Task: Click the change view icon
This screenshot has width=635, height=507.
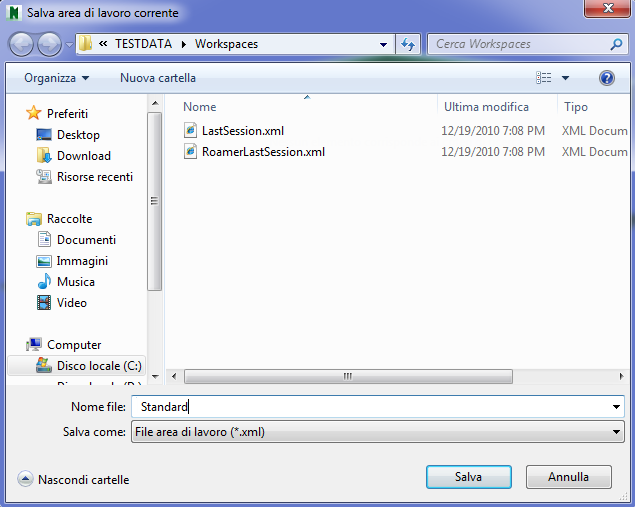Action: [543, 77]
